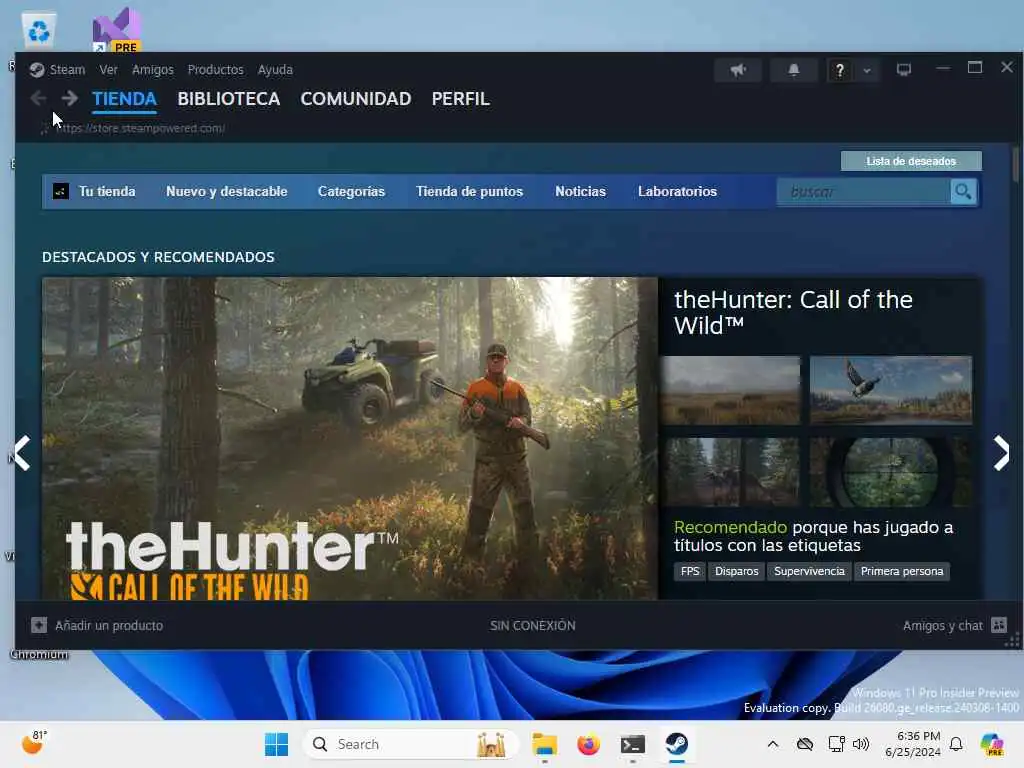View the flying duck screenshot thumbnail
This screenshot has height=768, width=1024.
tap(891, 391)
